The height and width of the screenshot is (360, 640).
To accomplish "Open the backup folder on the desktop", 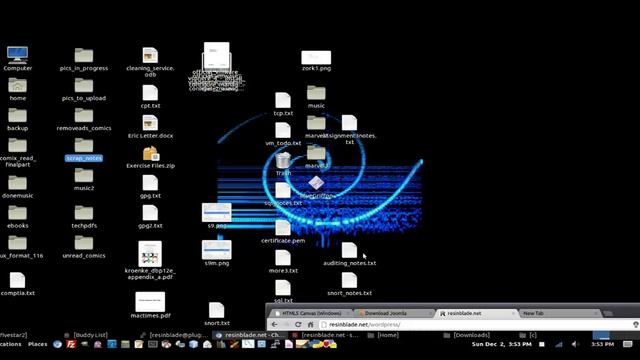I will tap(18, 116).
